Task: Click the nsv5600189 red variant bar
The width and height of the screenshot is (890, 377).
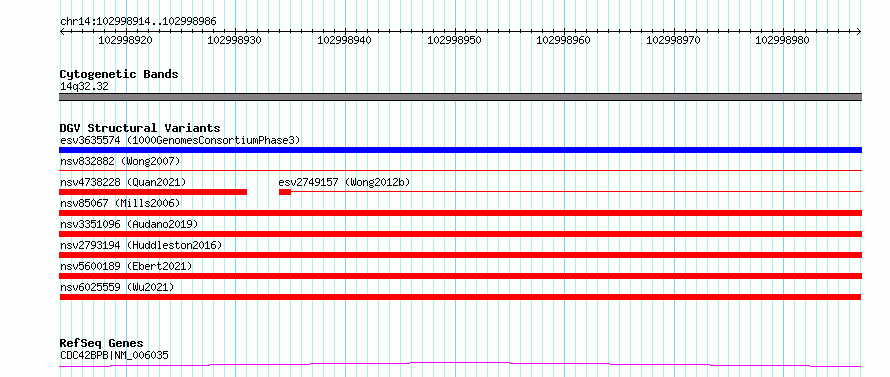Action: point(460,276)
